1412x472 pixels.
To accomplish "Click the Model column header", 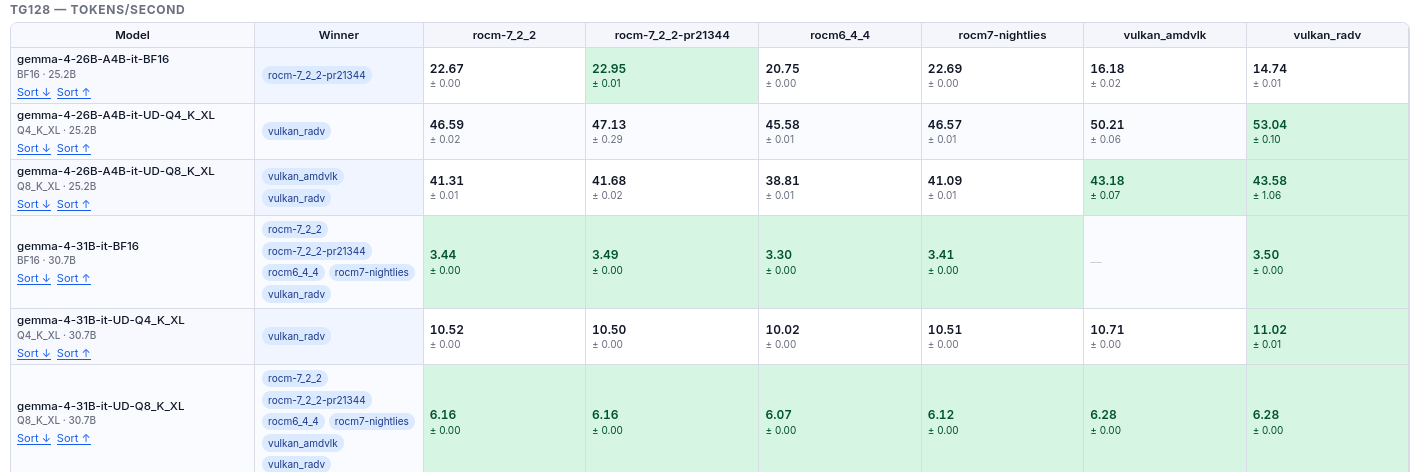I will (132, 35).
